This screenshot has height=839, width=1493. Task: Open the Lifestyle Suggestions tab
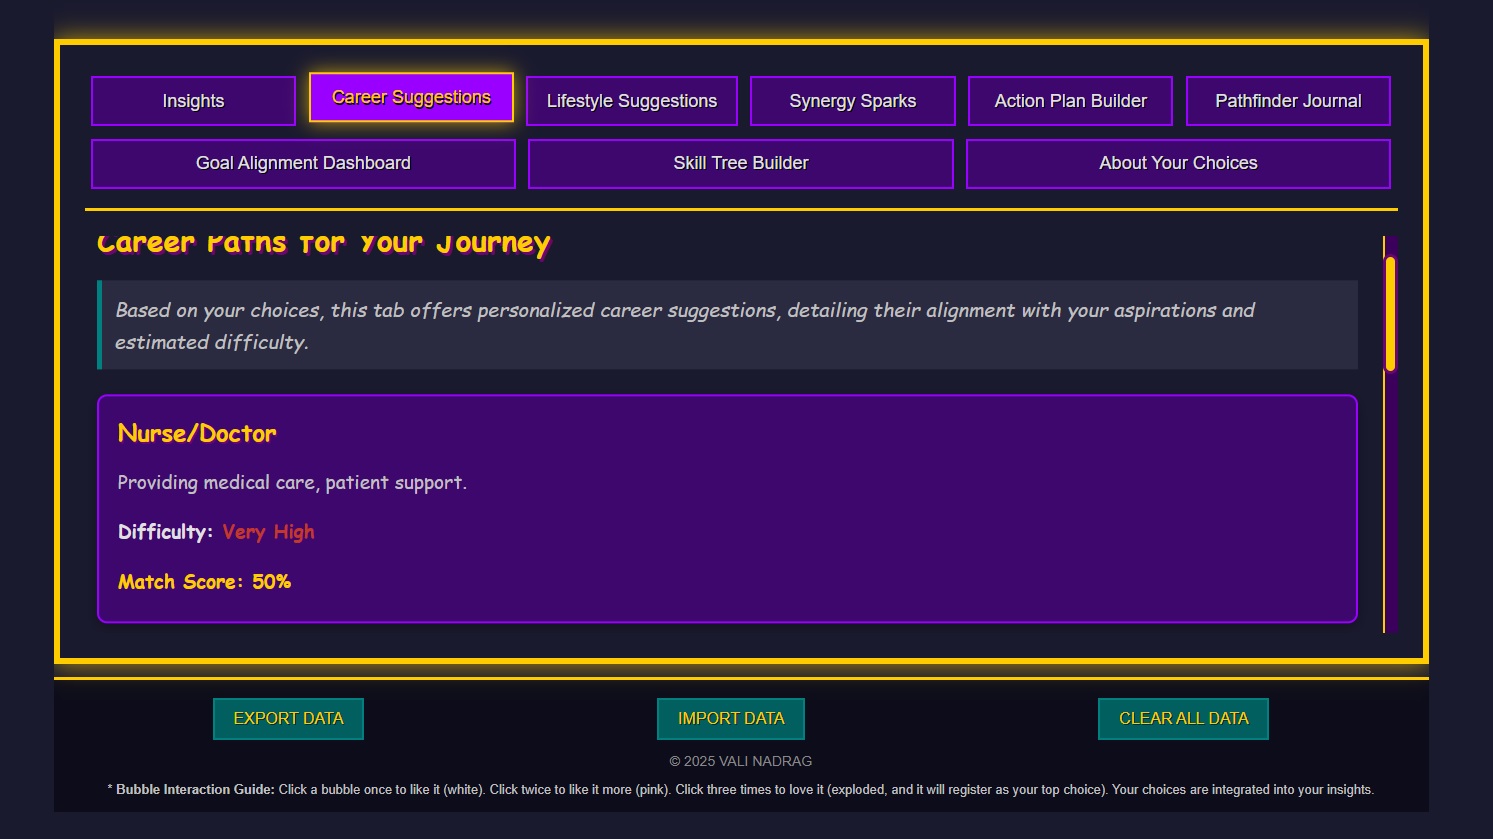click(x=631, y=100)
